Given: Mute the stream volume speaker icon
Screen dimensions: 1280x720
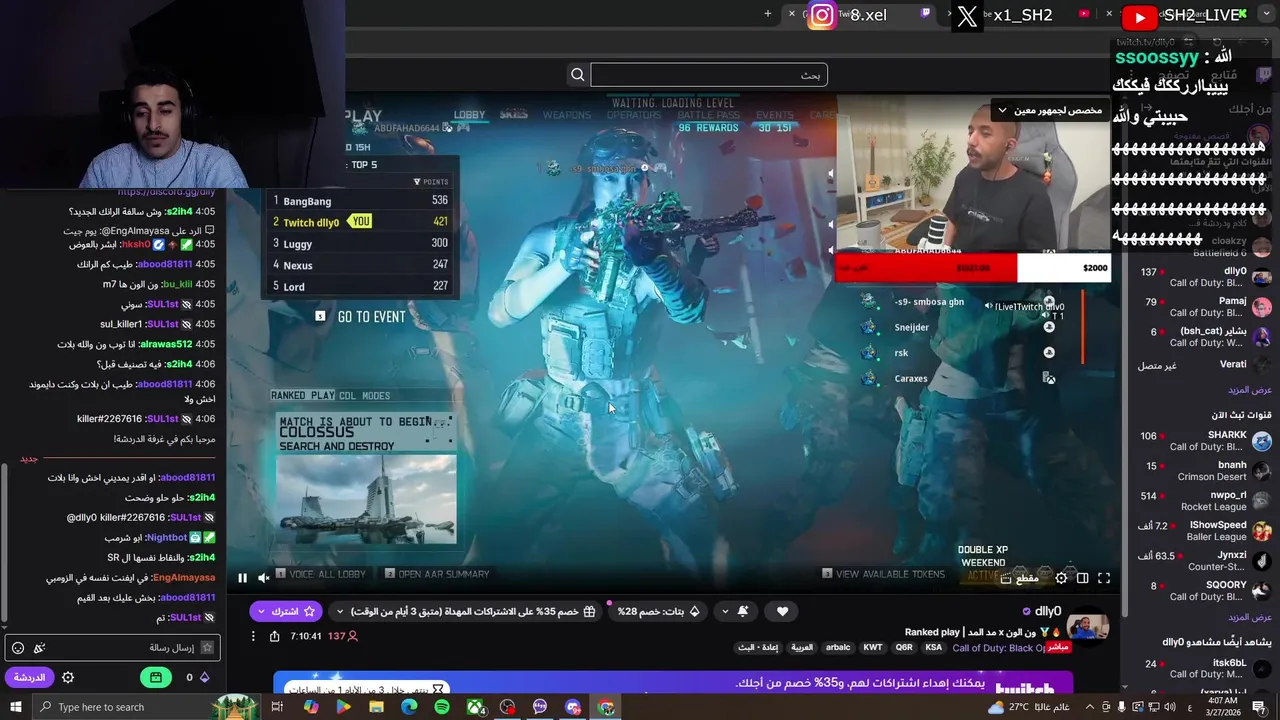Looking at the screenshot, I should coord(264,578).
